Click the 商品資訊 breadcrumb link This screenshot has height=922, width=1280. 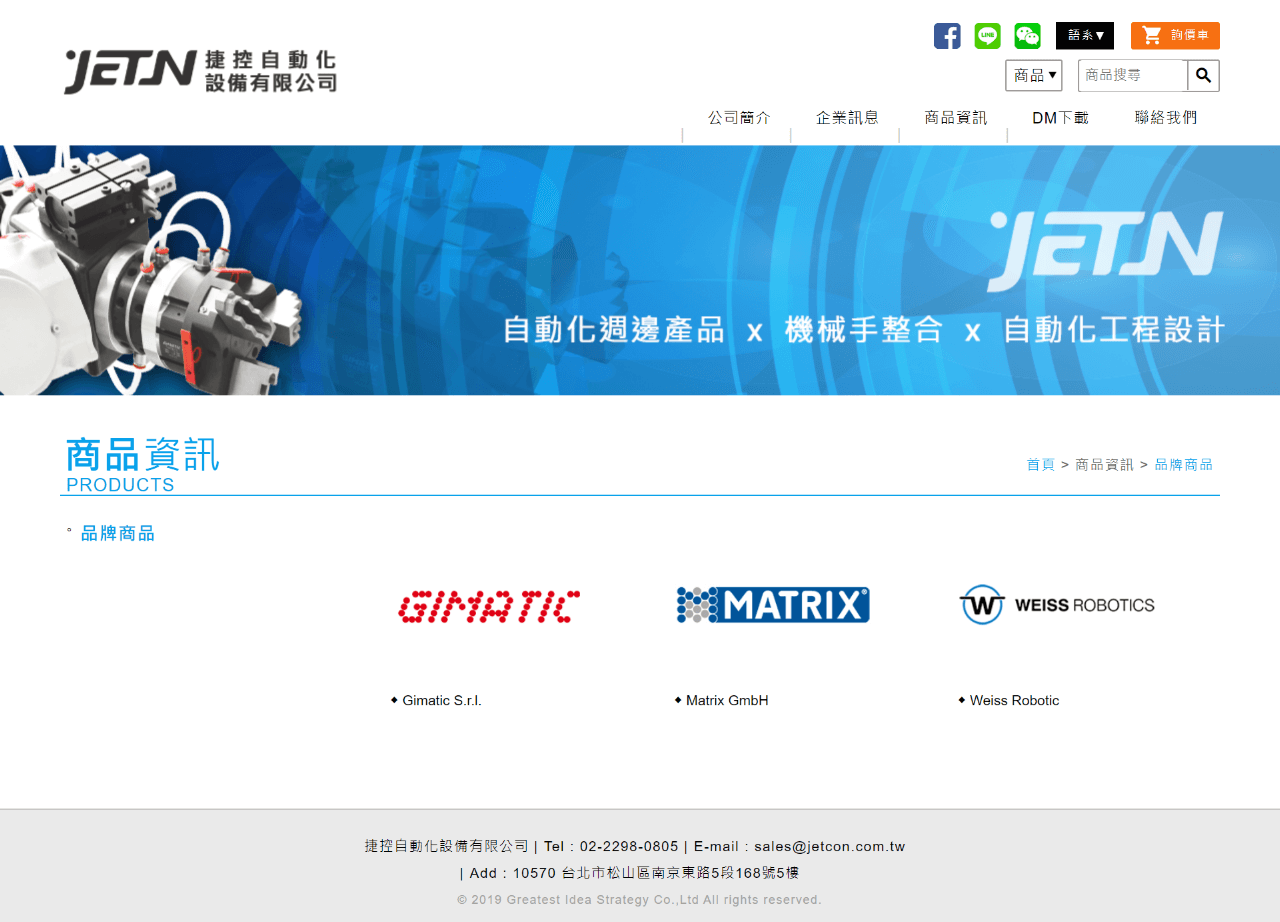click(1104, 465)
